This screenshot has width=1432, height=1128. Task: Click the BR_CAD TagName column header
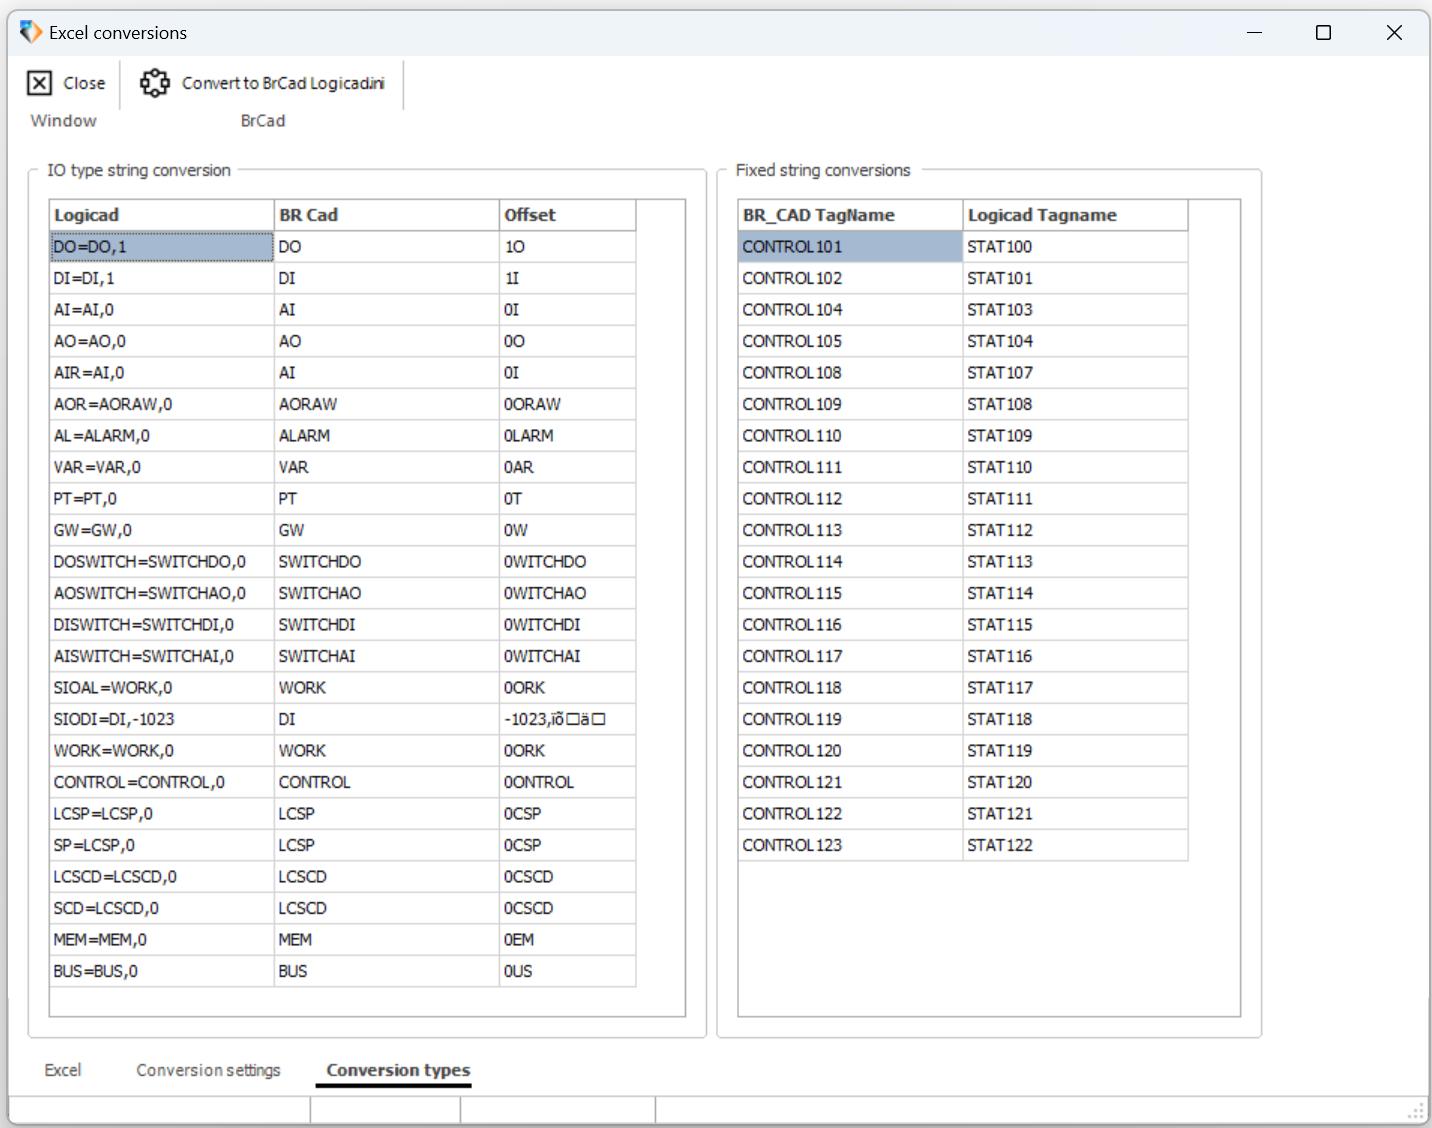(850, 215)
